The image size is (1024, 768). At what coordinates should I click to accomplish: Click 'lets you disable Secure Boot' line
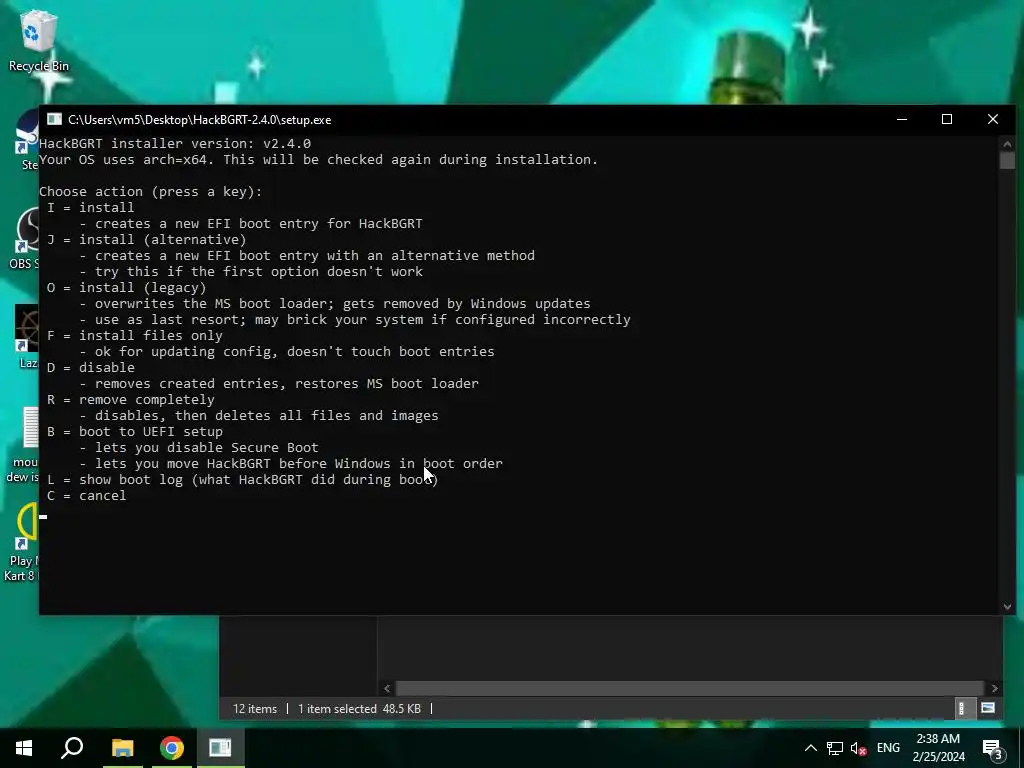199,448
